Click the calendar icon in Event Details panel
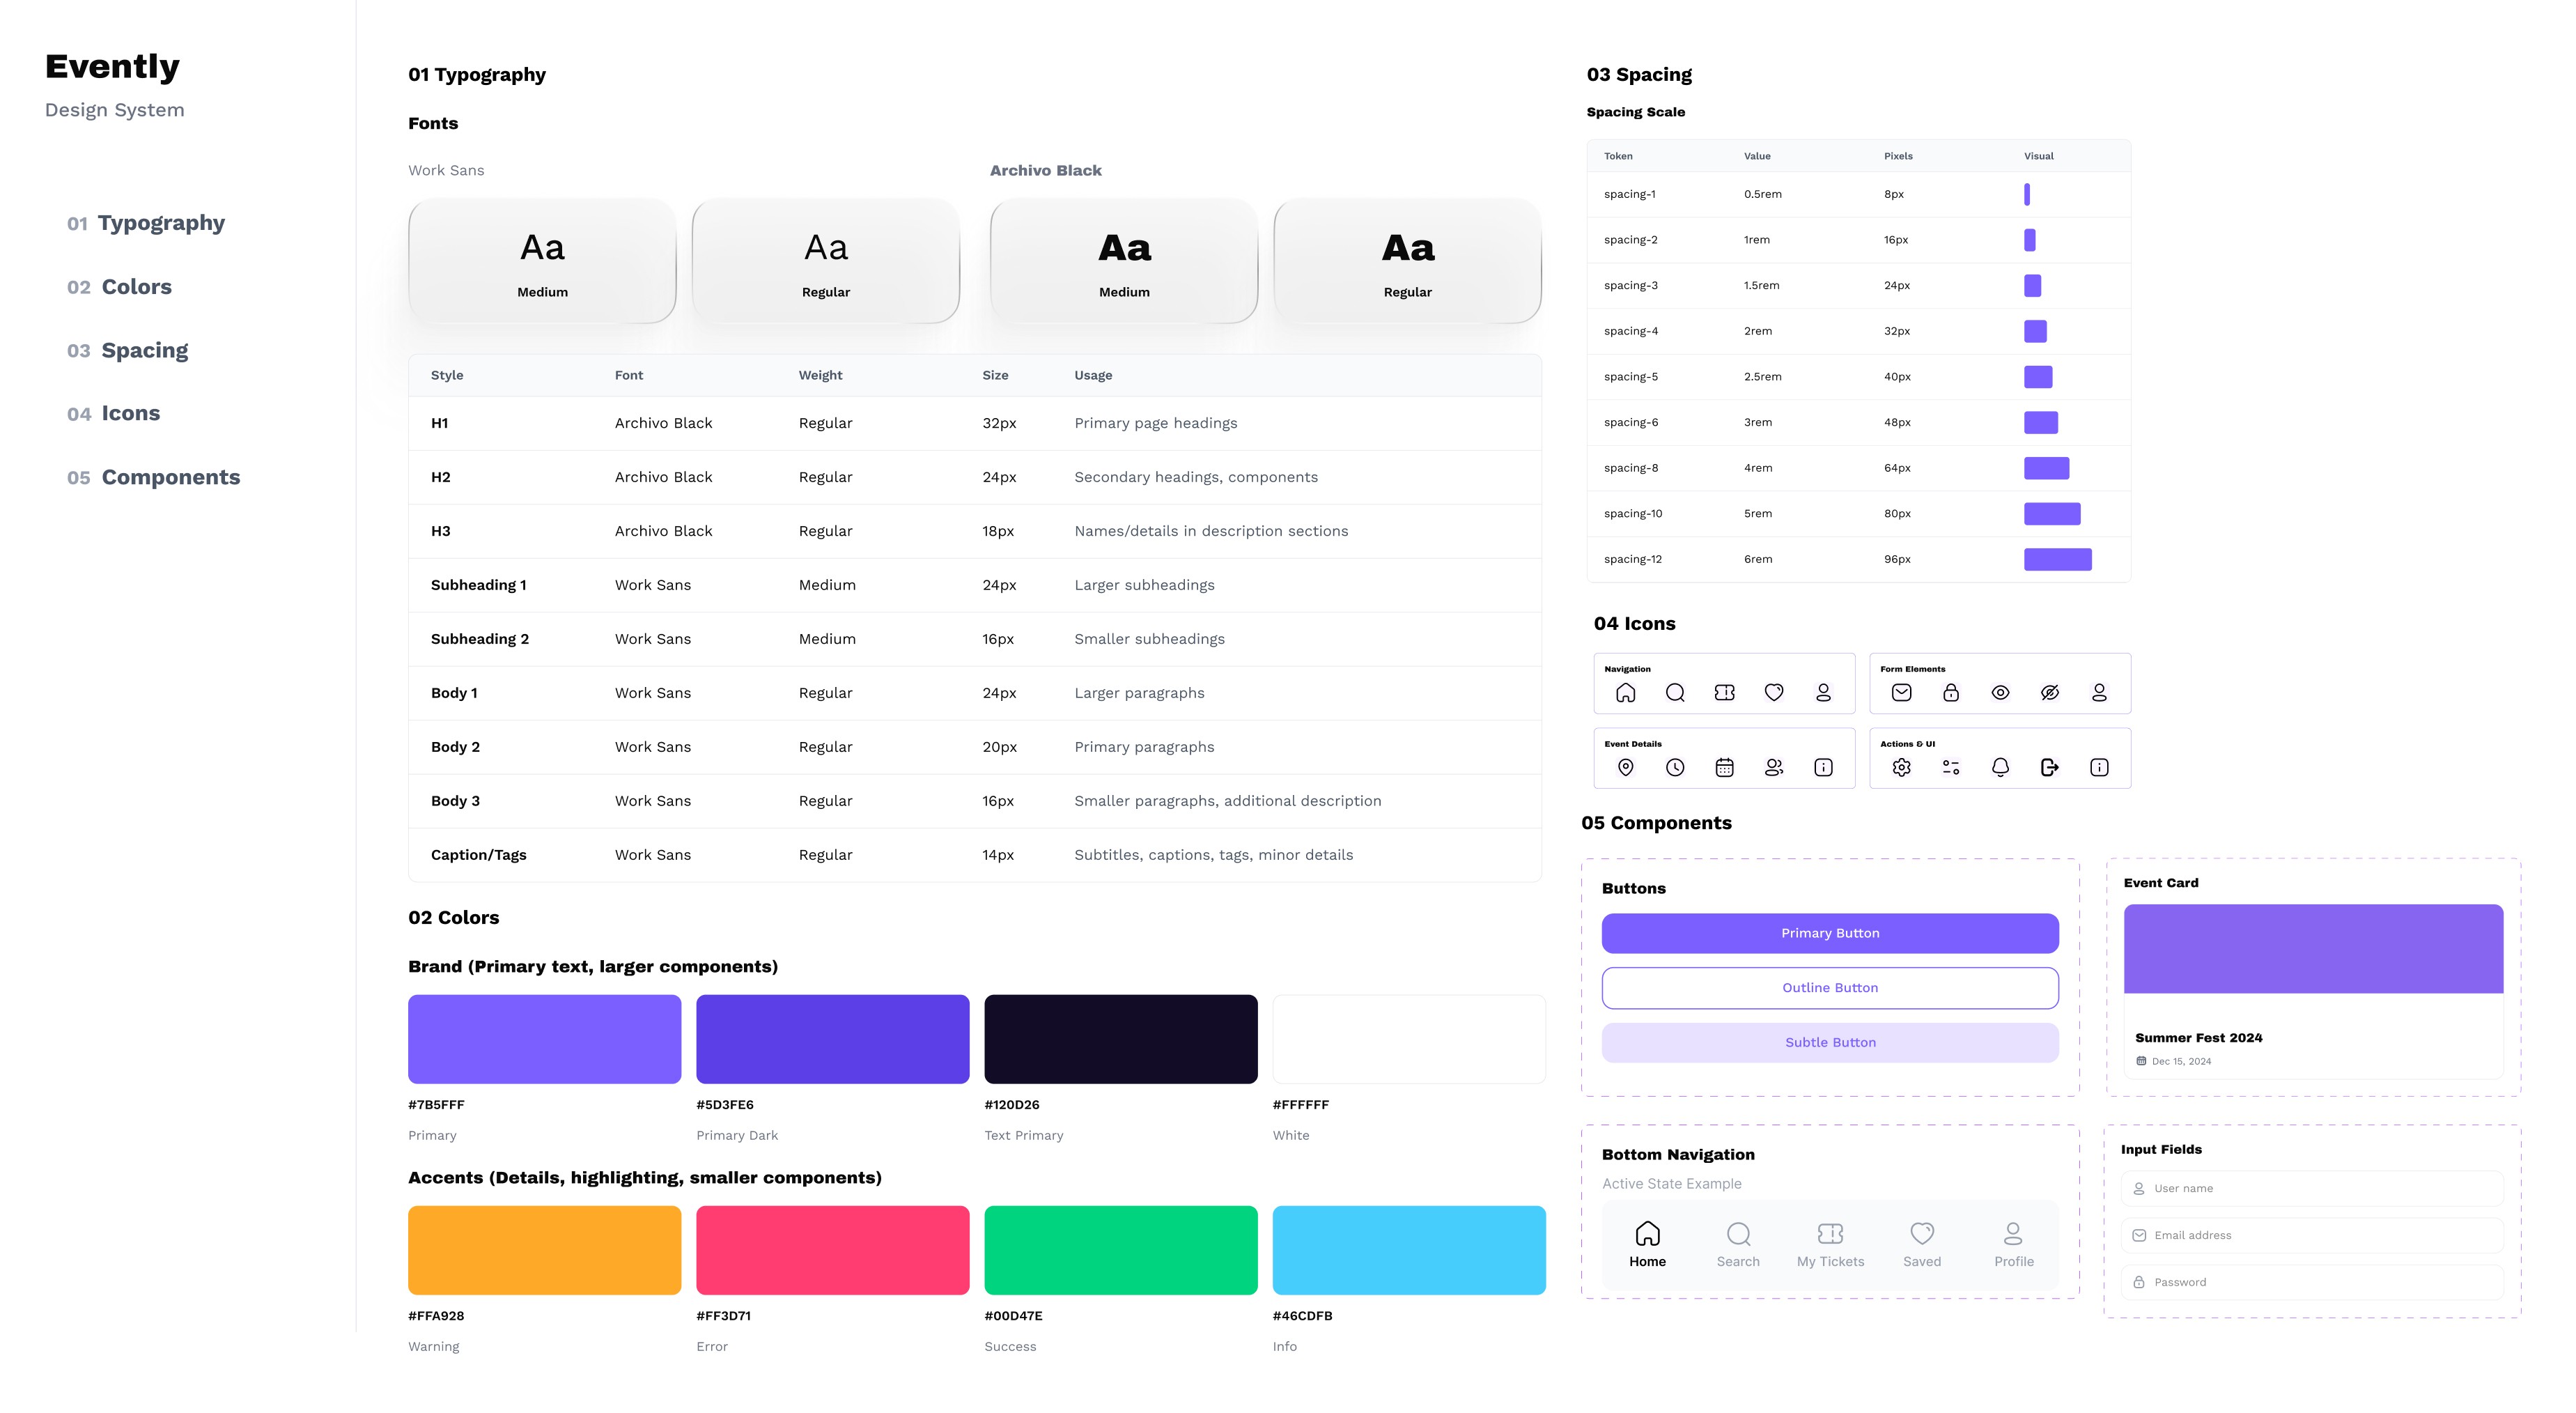This screenshot has width=2576, height=1413. pyautogui.click(x=1724, y=767)
